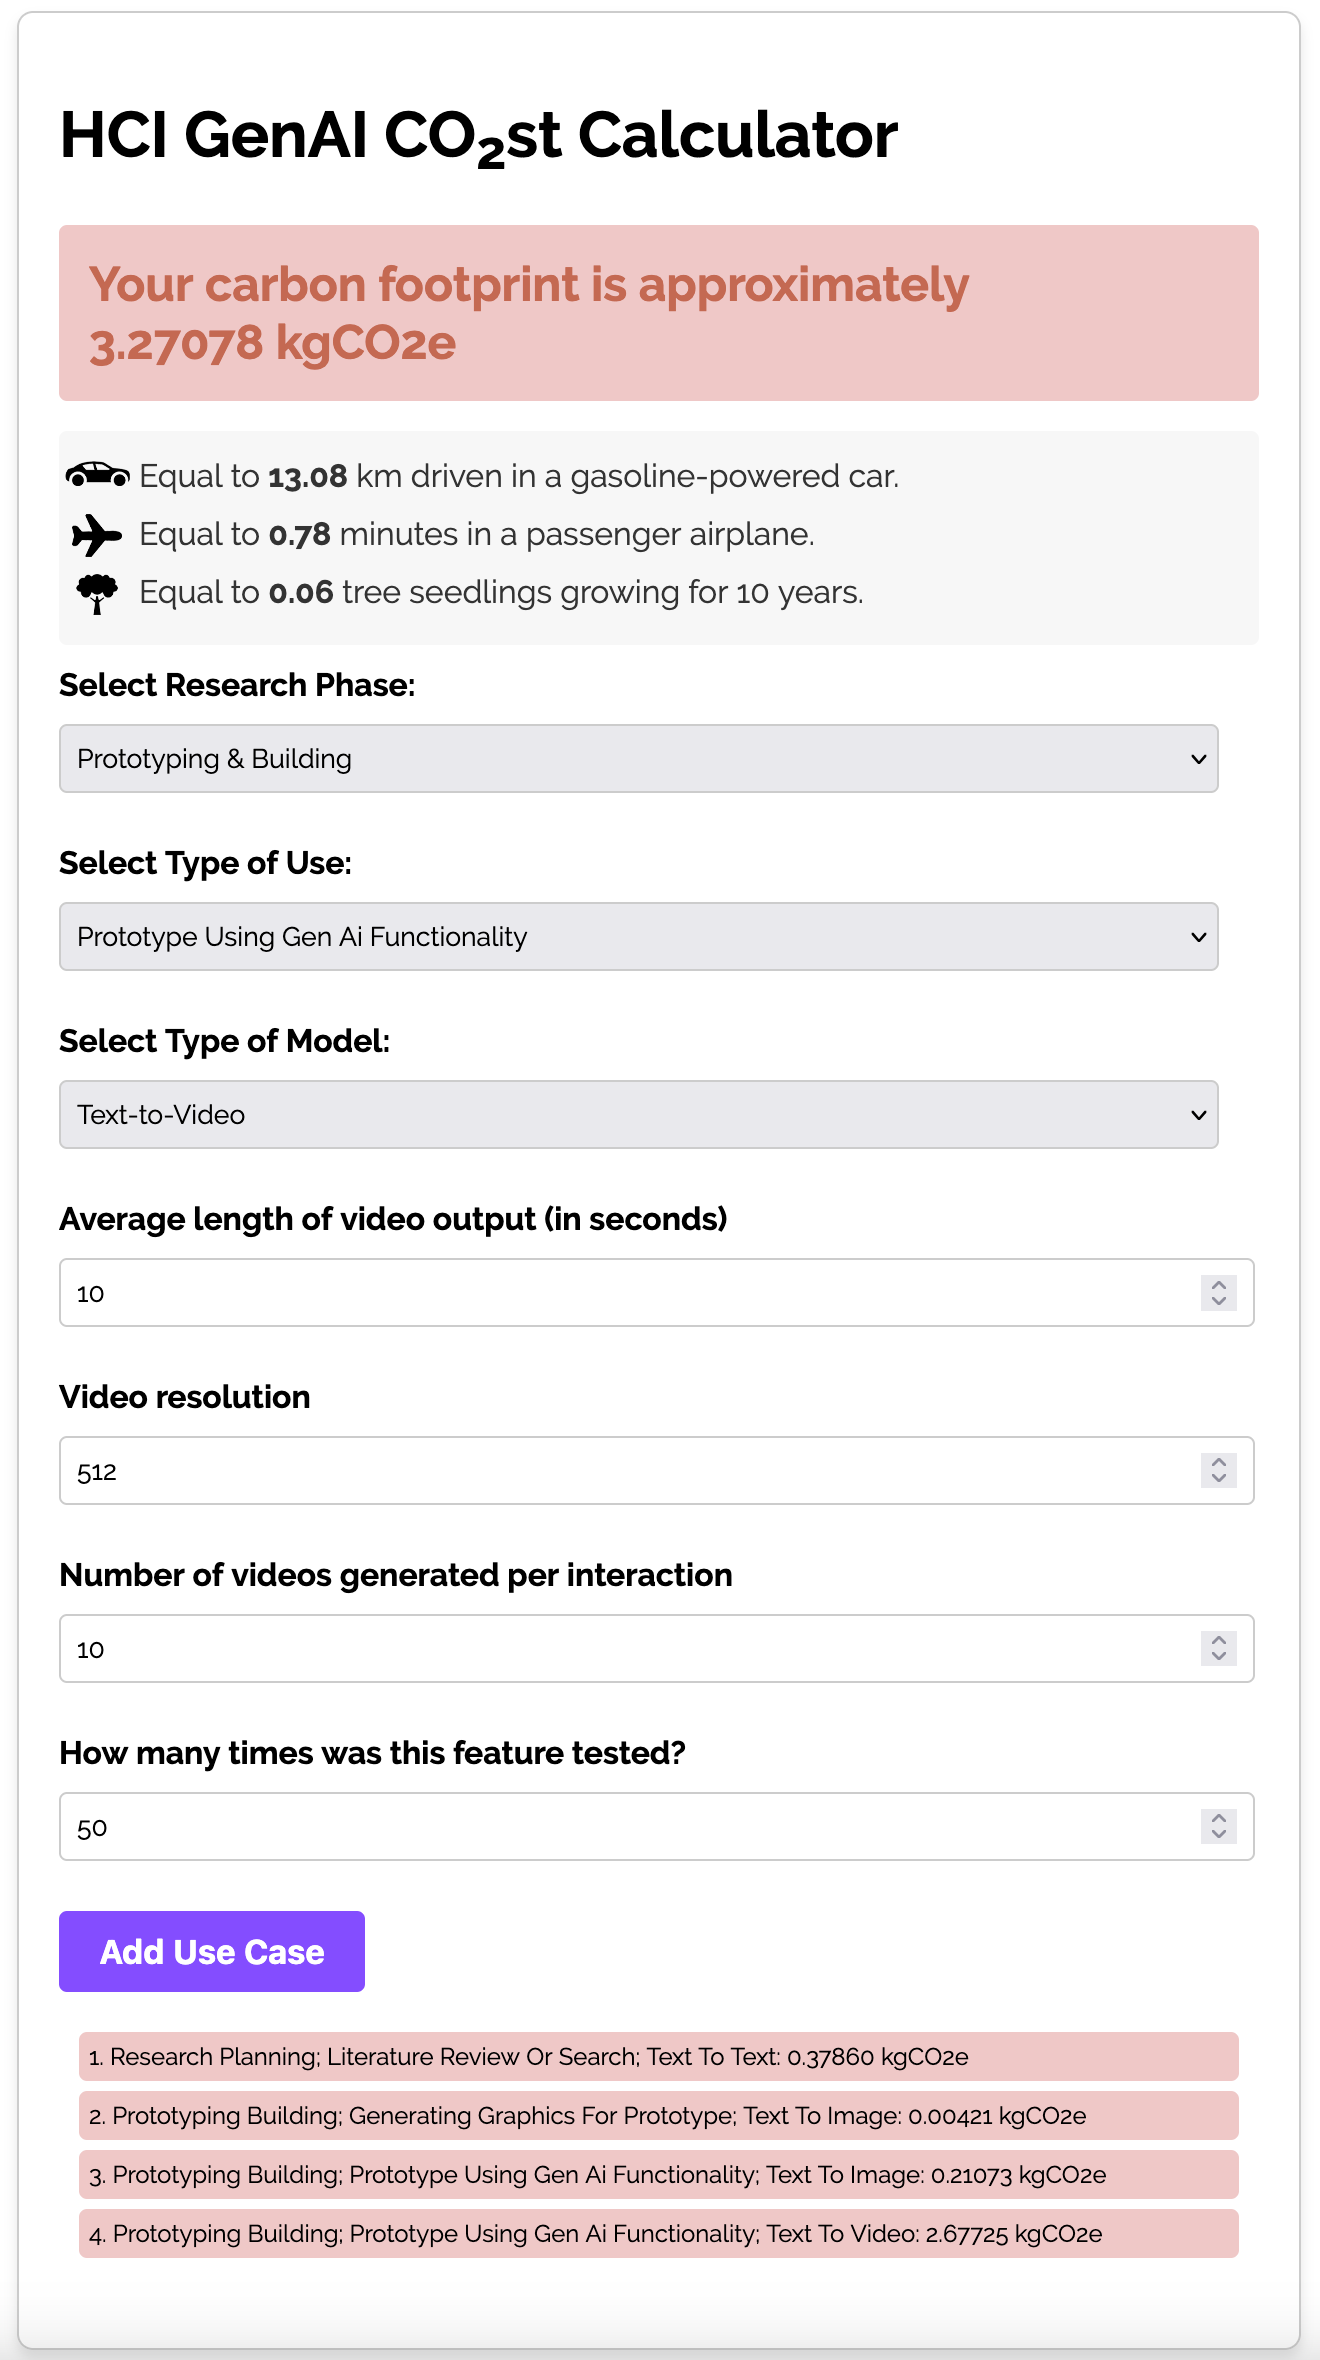Click the times tested stepper arrows
The image size is (1320, 2360).
(x=1218, y=1827)
